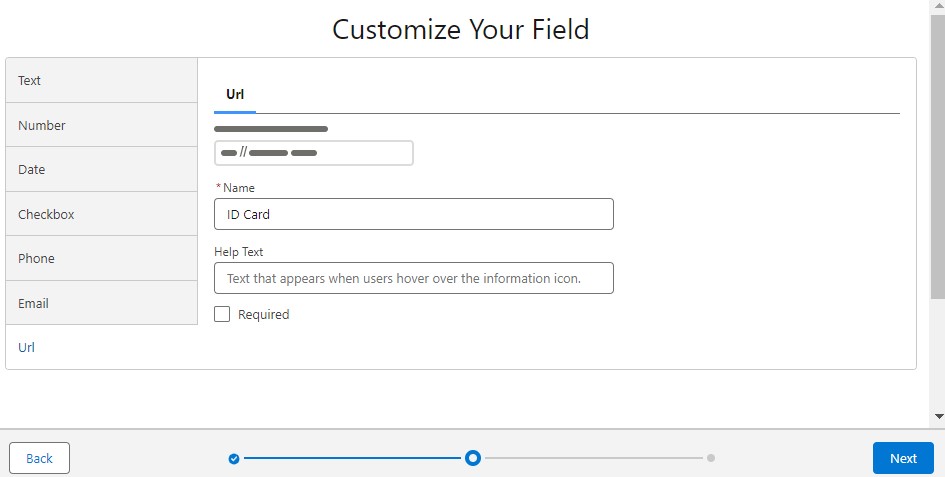Click the scrollbar down arrow
The width and height of the screenshot is (945, 477).
click(x=938, y=415)
